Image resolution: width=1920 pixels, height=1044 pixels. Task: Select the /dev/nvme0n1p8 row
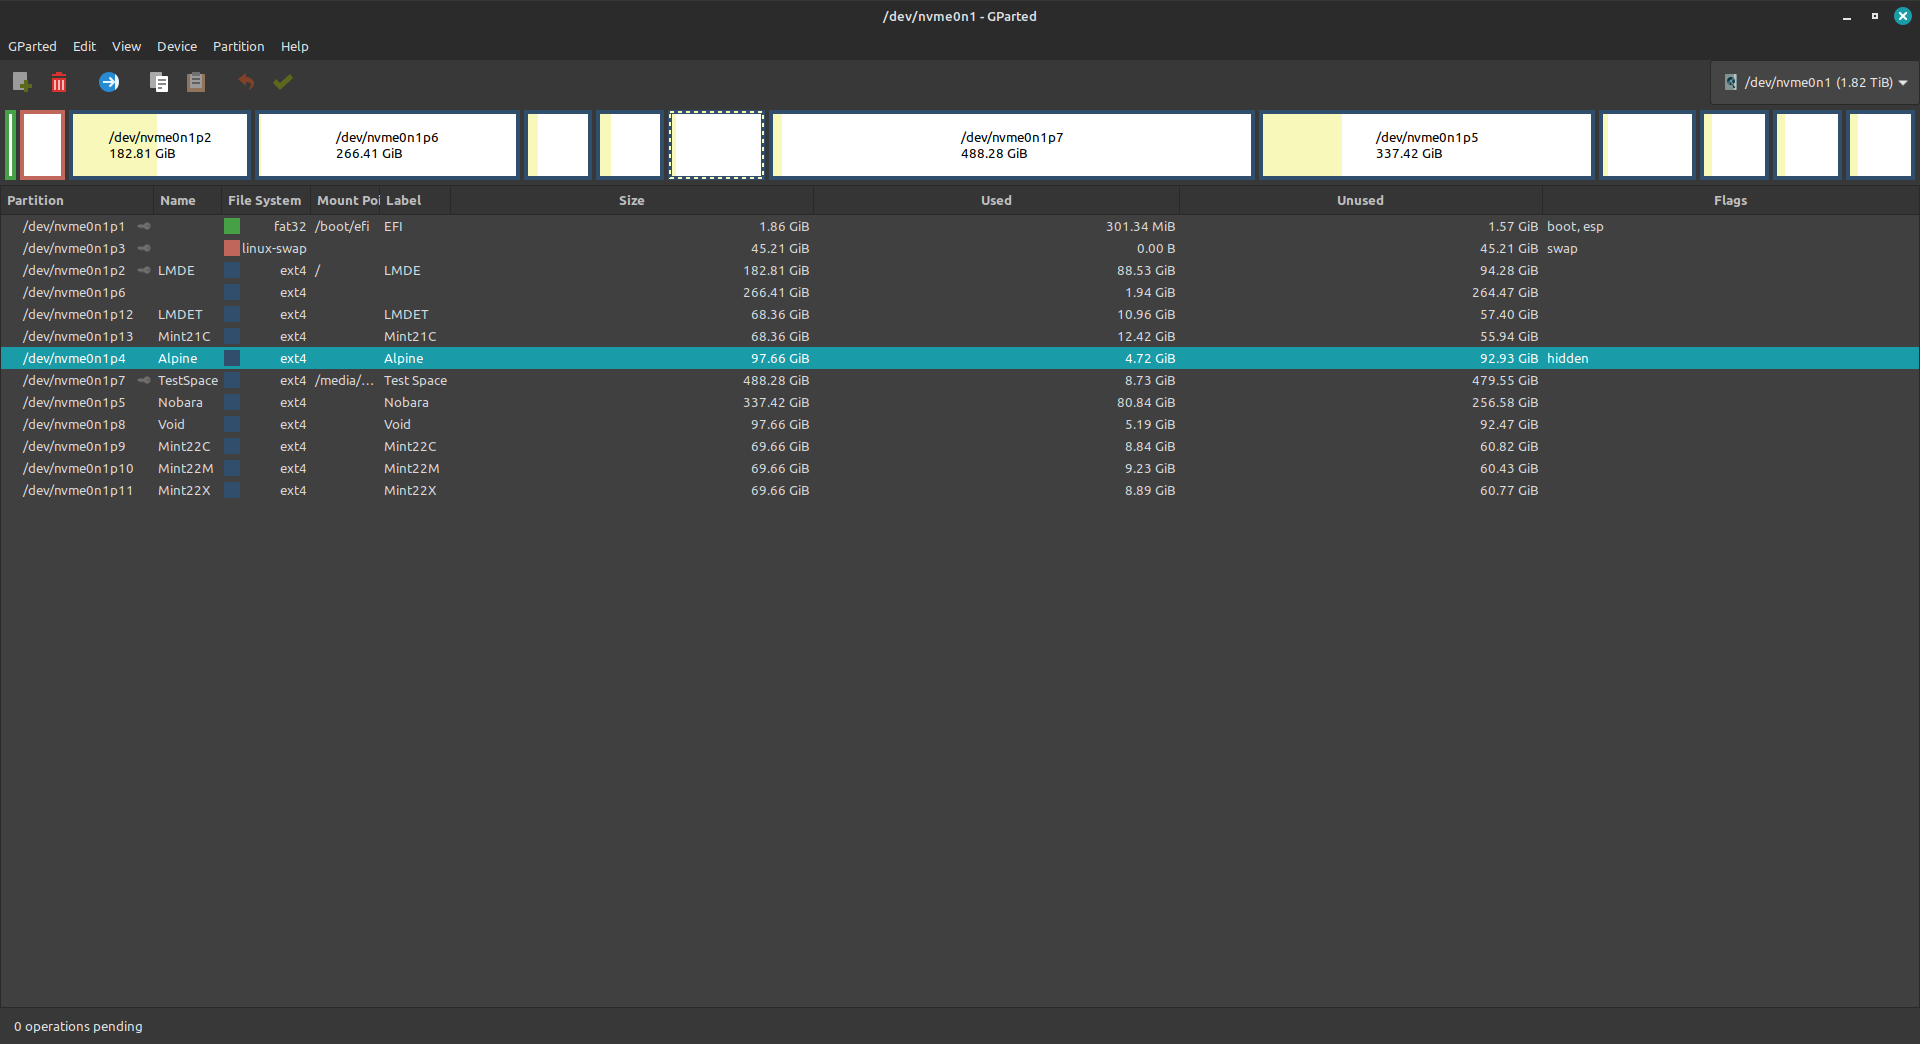pyautogui.click(x=960, y=424)
